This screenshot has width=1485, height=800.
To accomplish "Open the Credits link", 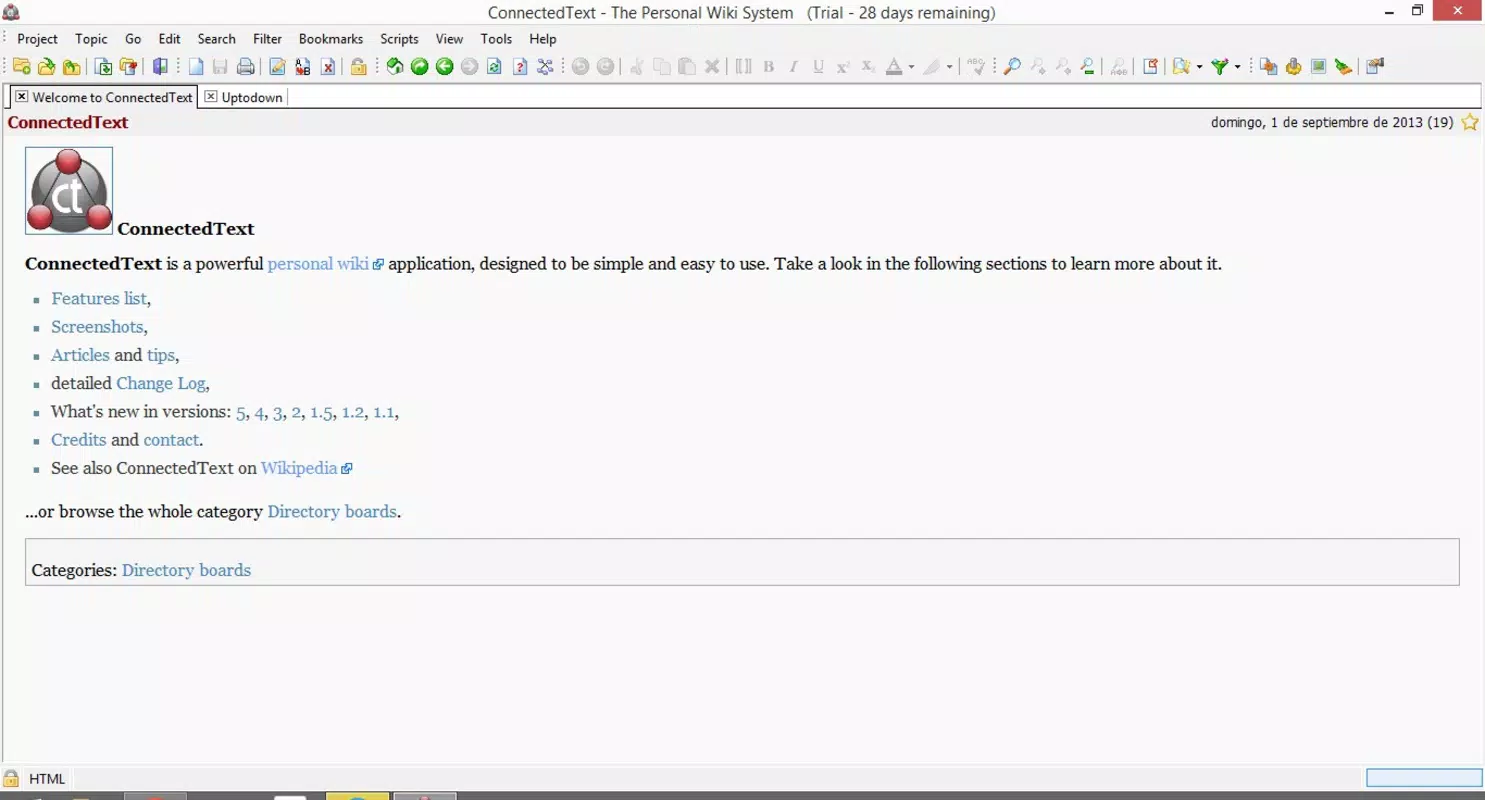I will tap(78, 440).
